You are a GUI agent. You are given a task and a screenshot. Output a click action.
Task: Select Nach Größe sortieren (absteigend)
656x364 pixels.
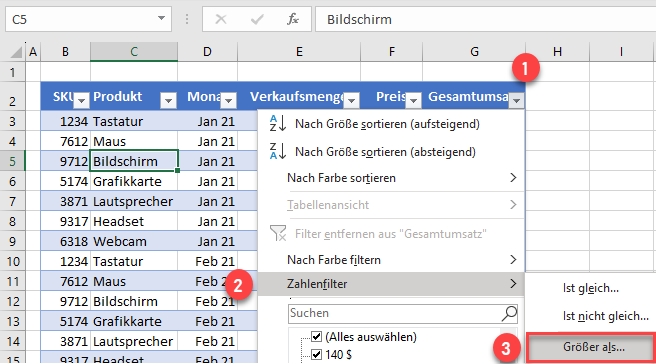[x=391, y=151]
